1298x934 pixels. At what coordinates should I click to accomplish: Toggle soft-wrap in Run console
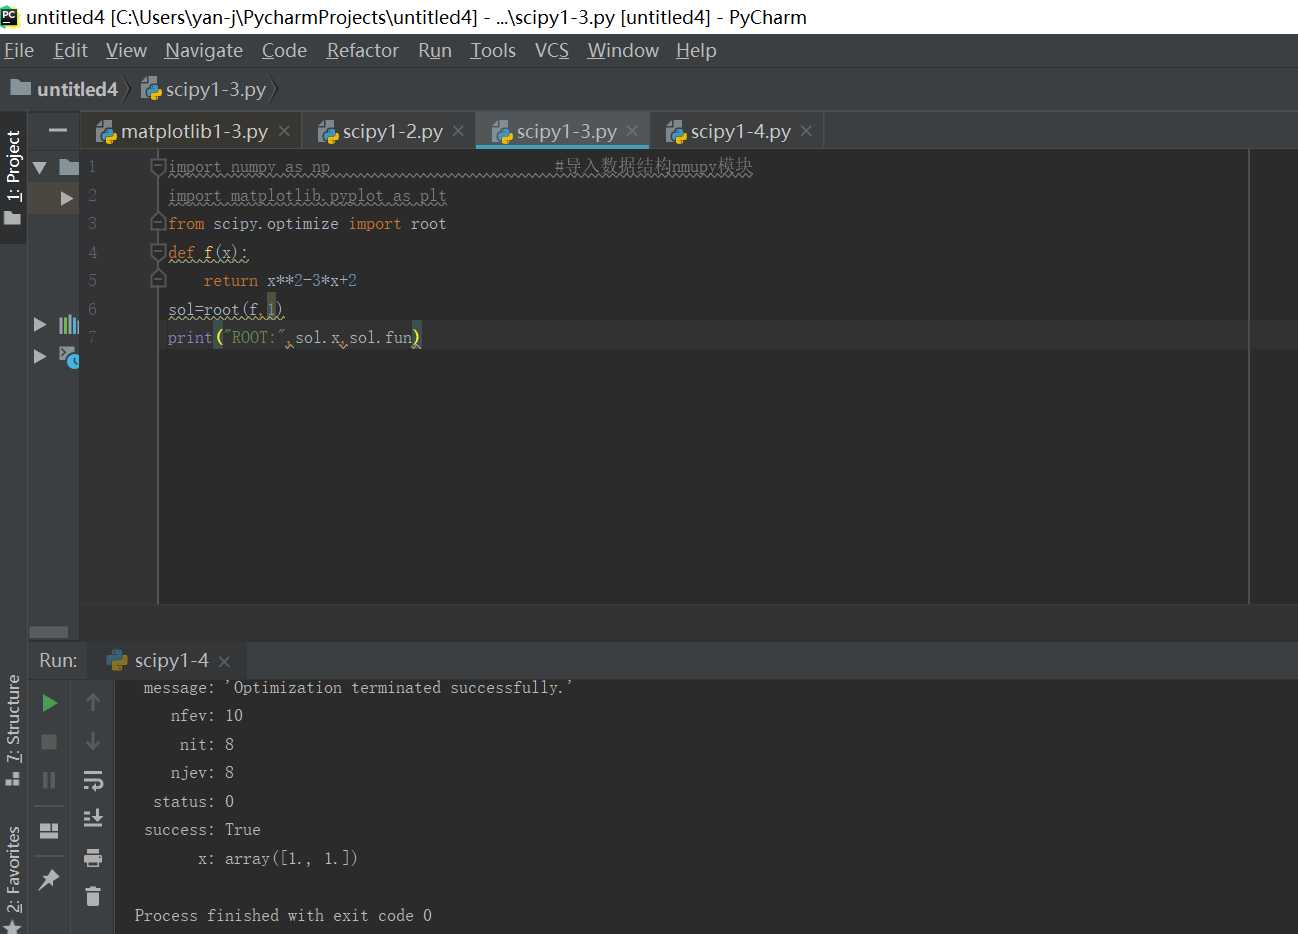pyautogui.click(x=93, y=780)
